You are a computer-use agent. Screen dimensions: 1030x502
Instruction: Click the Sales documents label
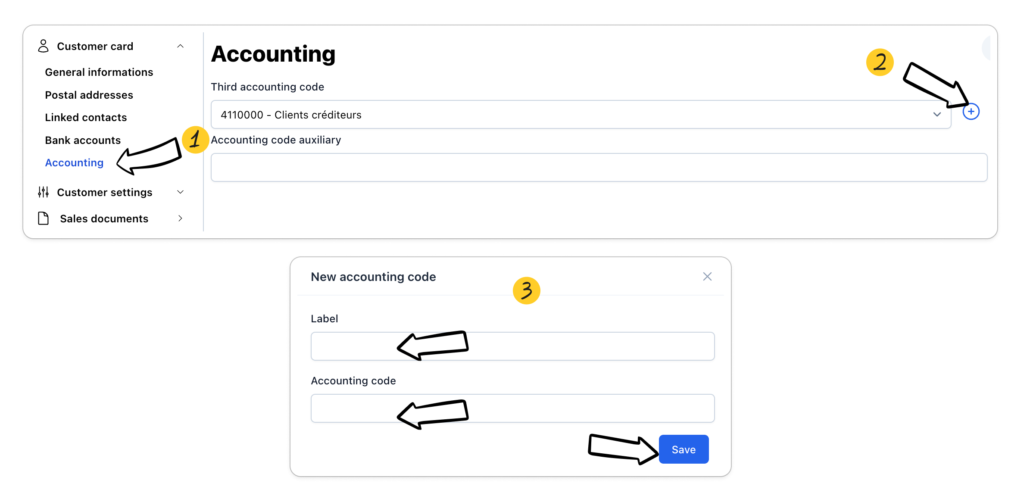coord(104,218)
